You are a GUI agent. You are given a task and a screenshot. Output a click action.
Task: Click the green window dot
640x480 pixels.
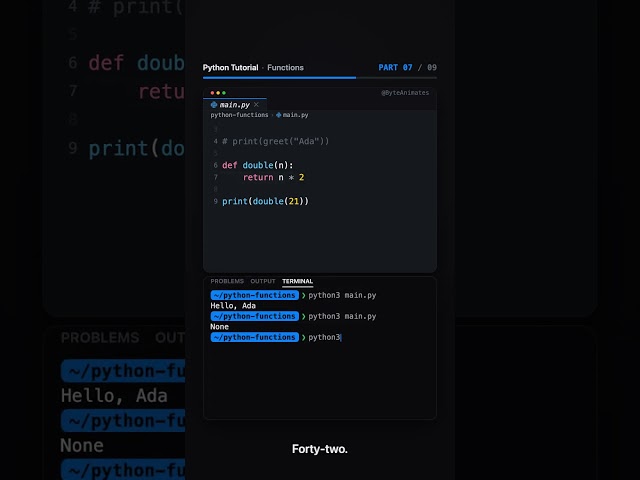224,93
